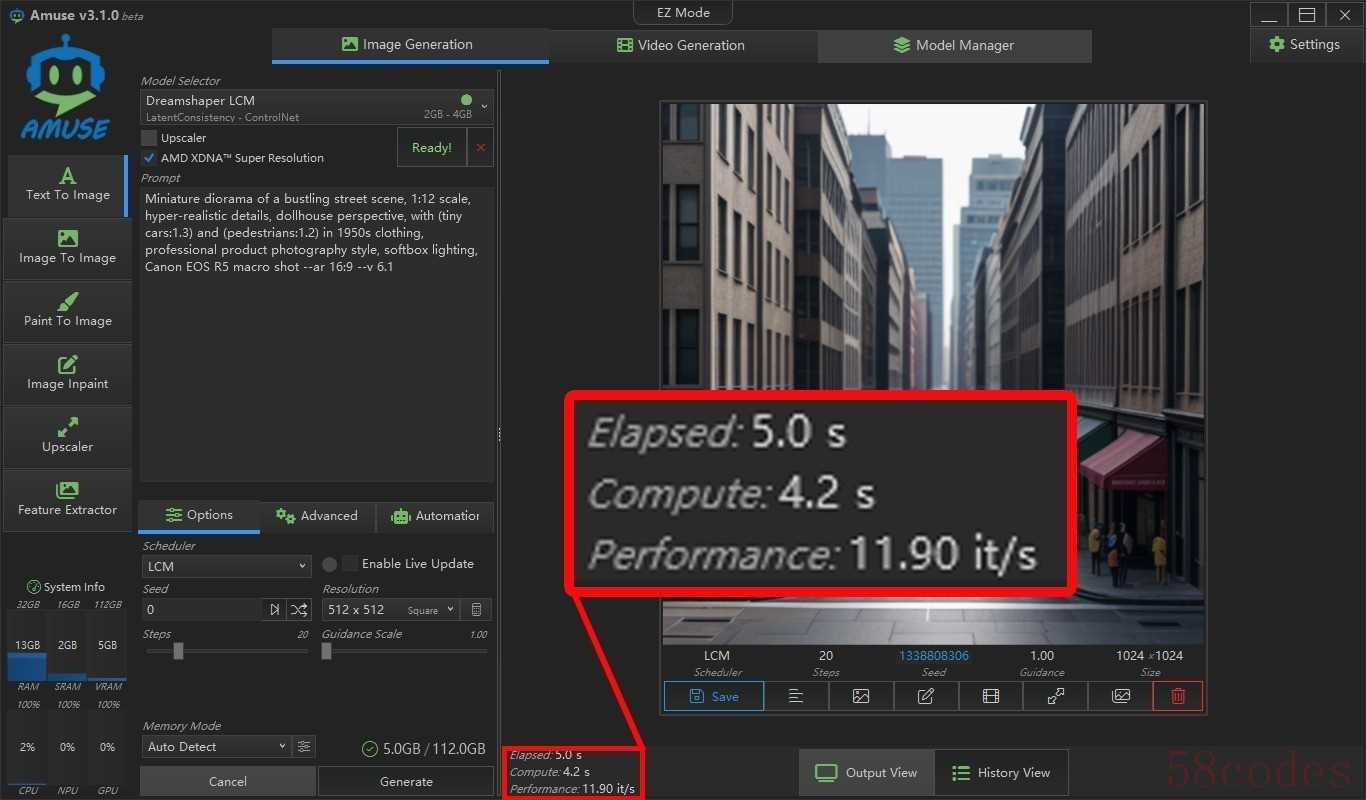This screenshot has height=800, width=1366.
Task: Open the resolution calculator icon
Action: (x=477, y=610)
